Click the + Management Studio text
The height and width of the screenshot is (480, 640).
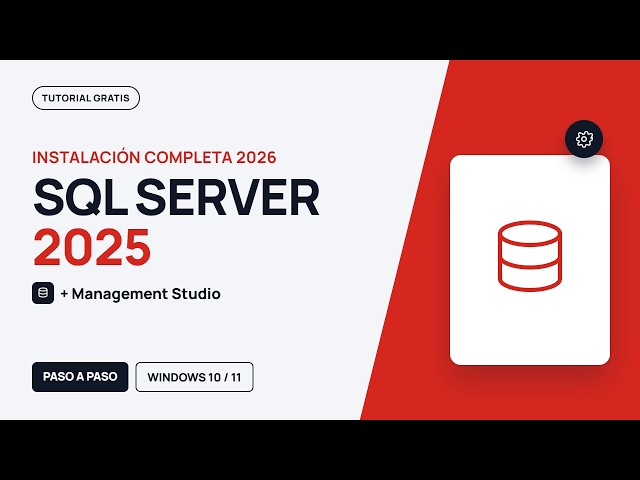(140, 294)
